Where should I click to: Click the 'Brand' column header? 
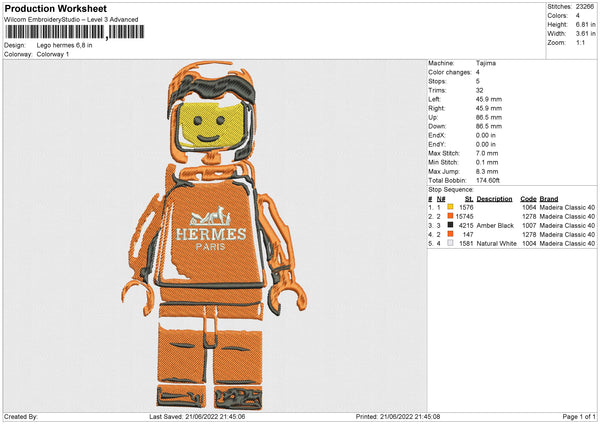click(x=549, y=199)
